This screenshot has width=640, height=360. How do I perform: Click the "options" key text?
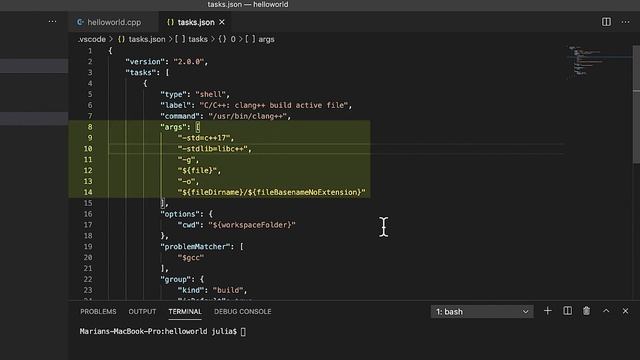coord(180,214)
